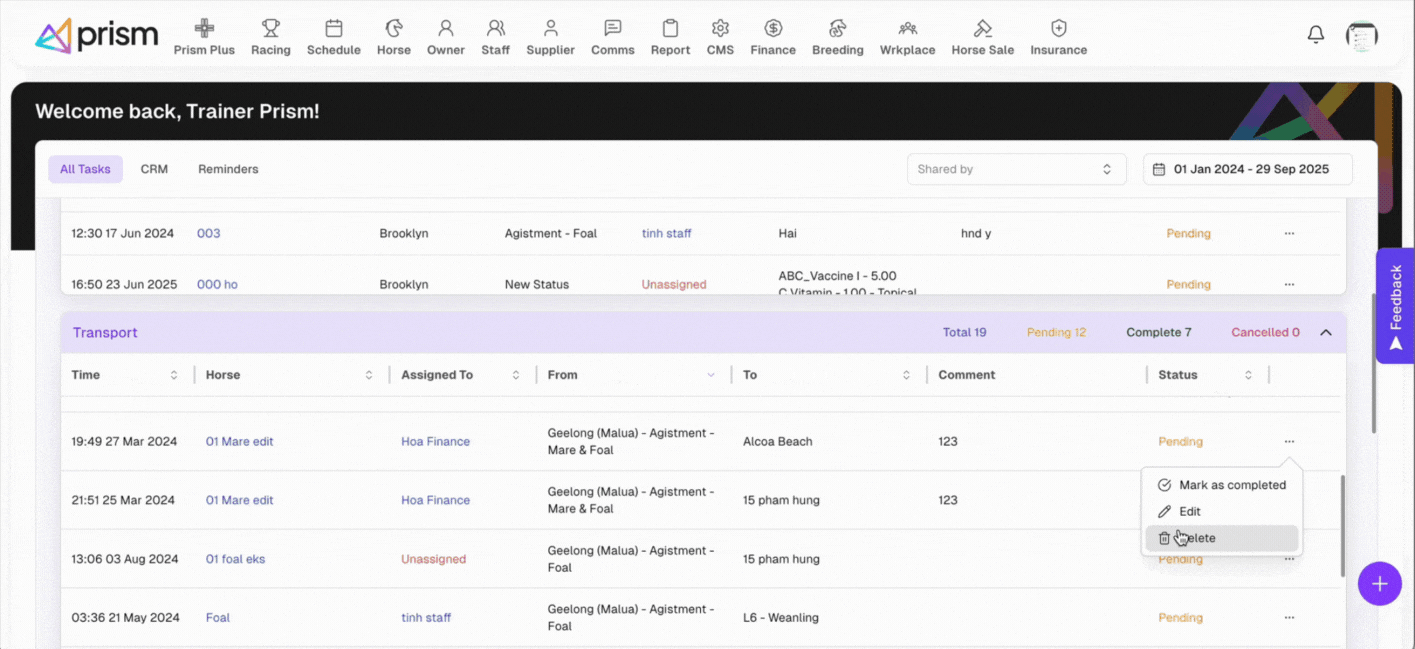Open the Horse Sale gavel icon

click(982, 29)
